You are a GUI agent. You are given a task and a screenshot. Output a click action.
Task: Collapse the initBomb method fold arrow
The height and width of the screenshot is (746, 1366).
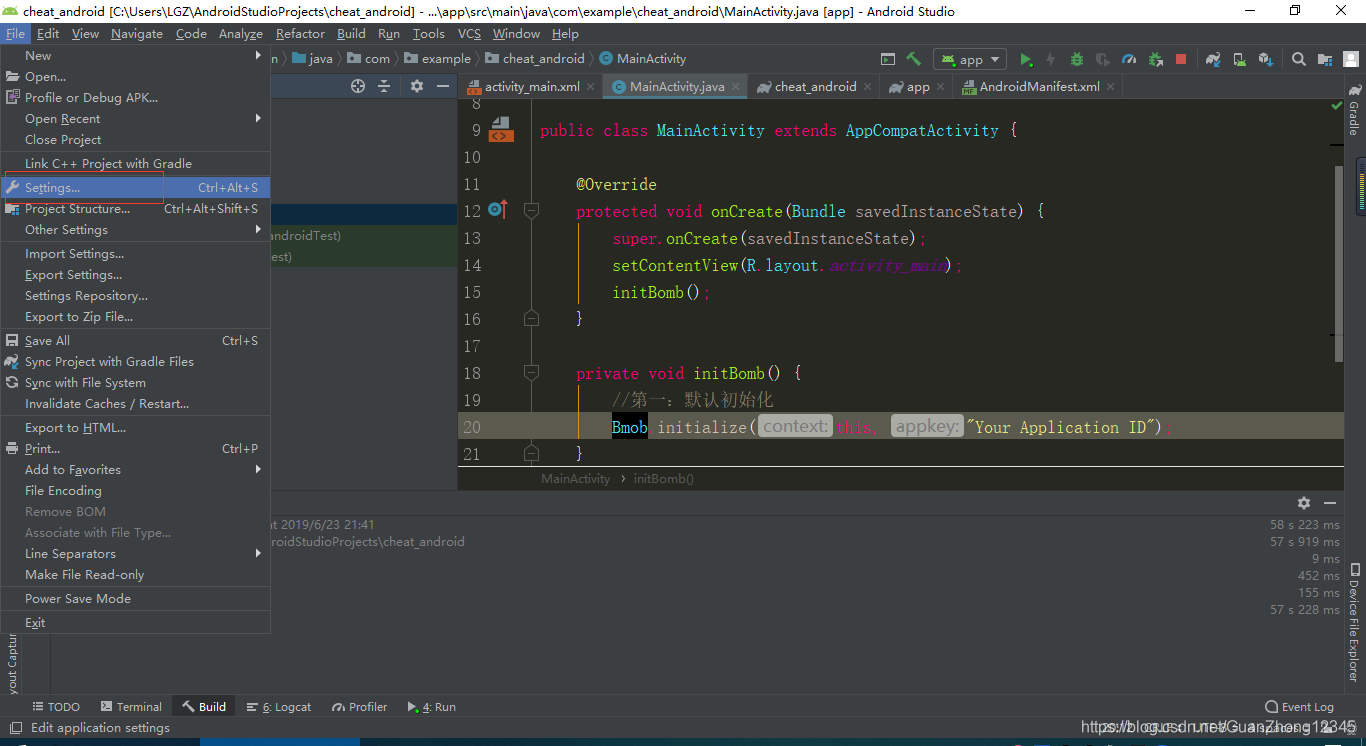(x=531, y=372)
